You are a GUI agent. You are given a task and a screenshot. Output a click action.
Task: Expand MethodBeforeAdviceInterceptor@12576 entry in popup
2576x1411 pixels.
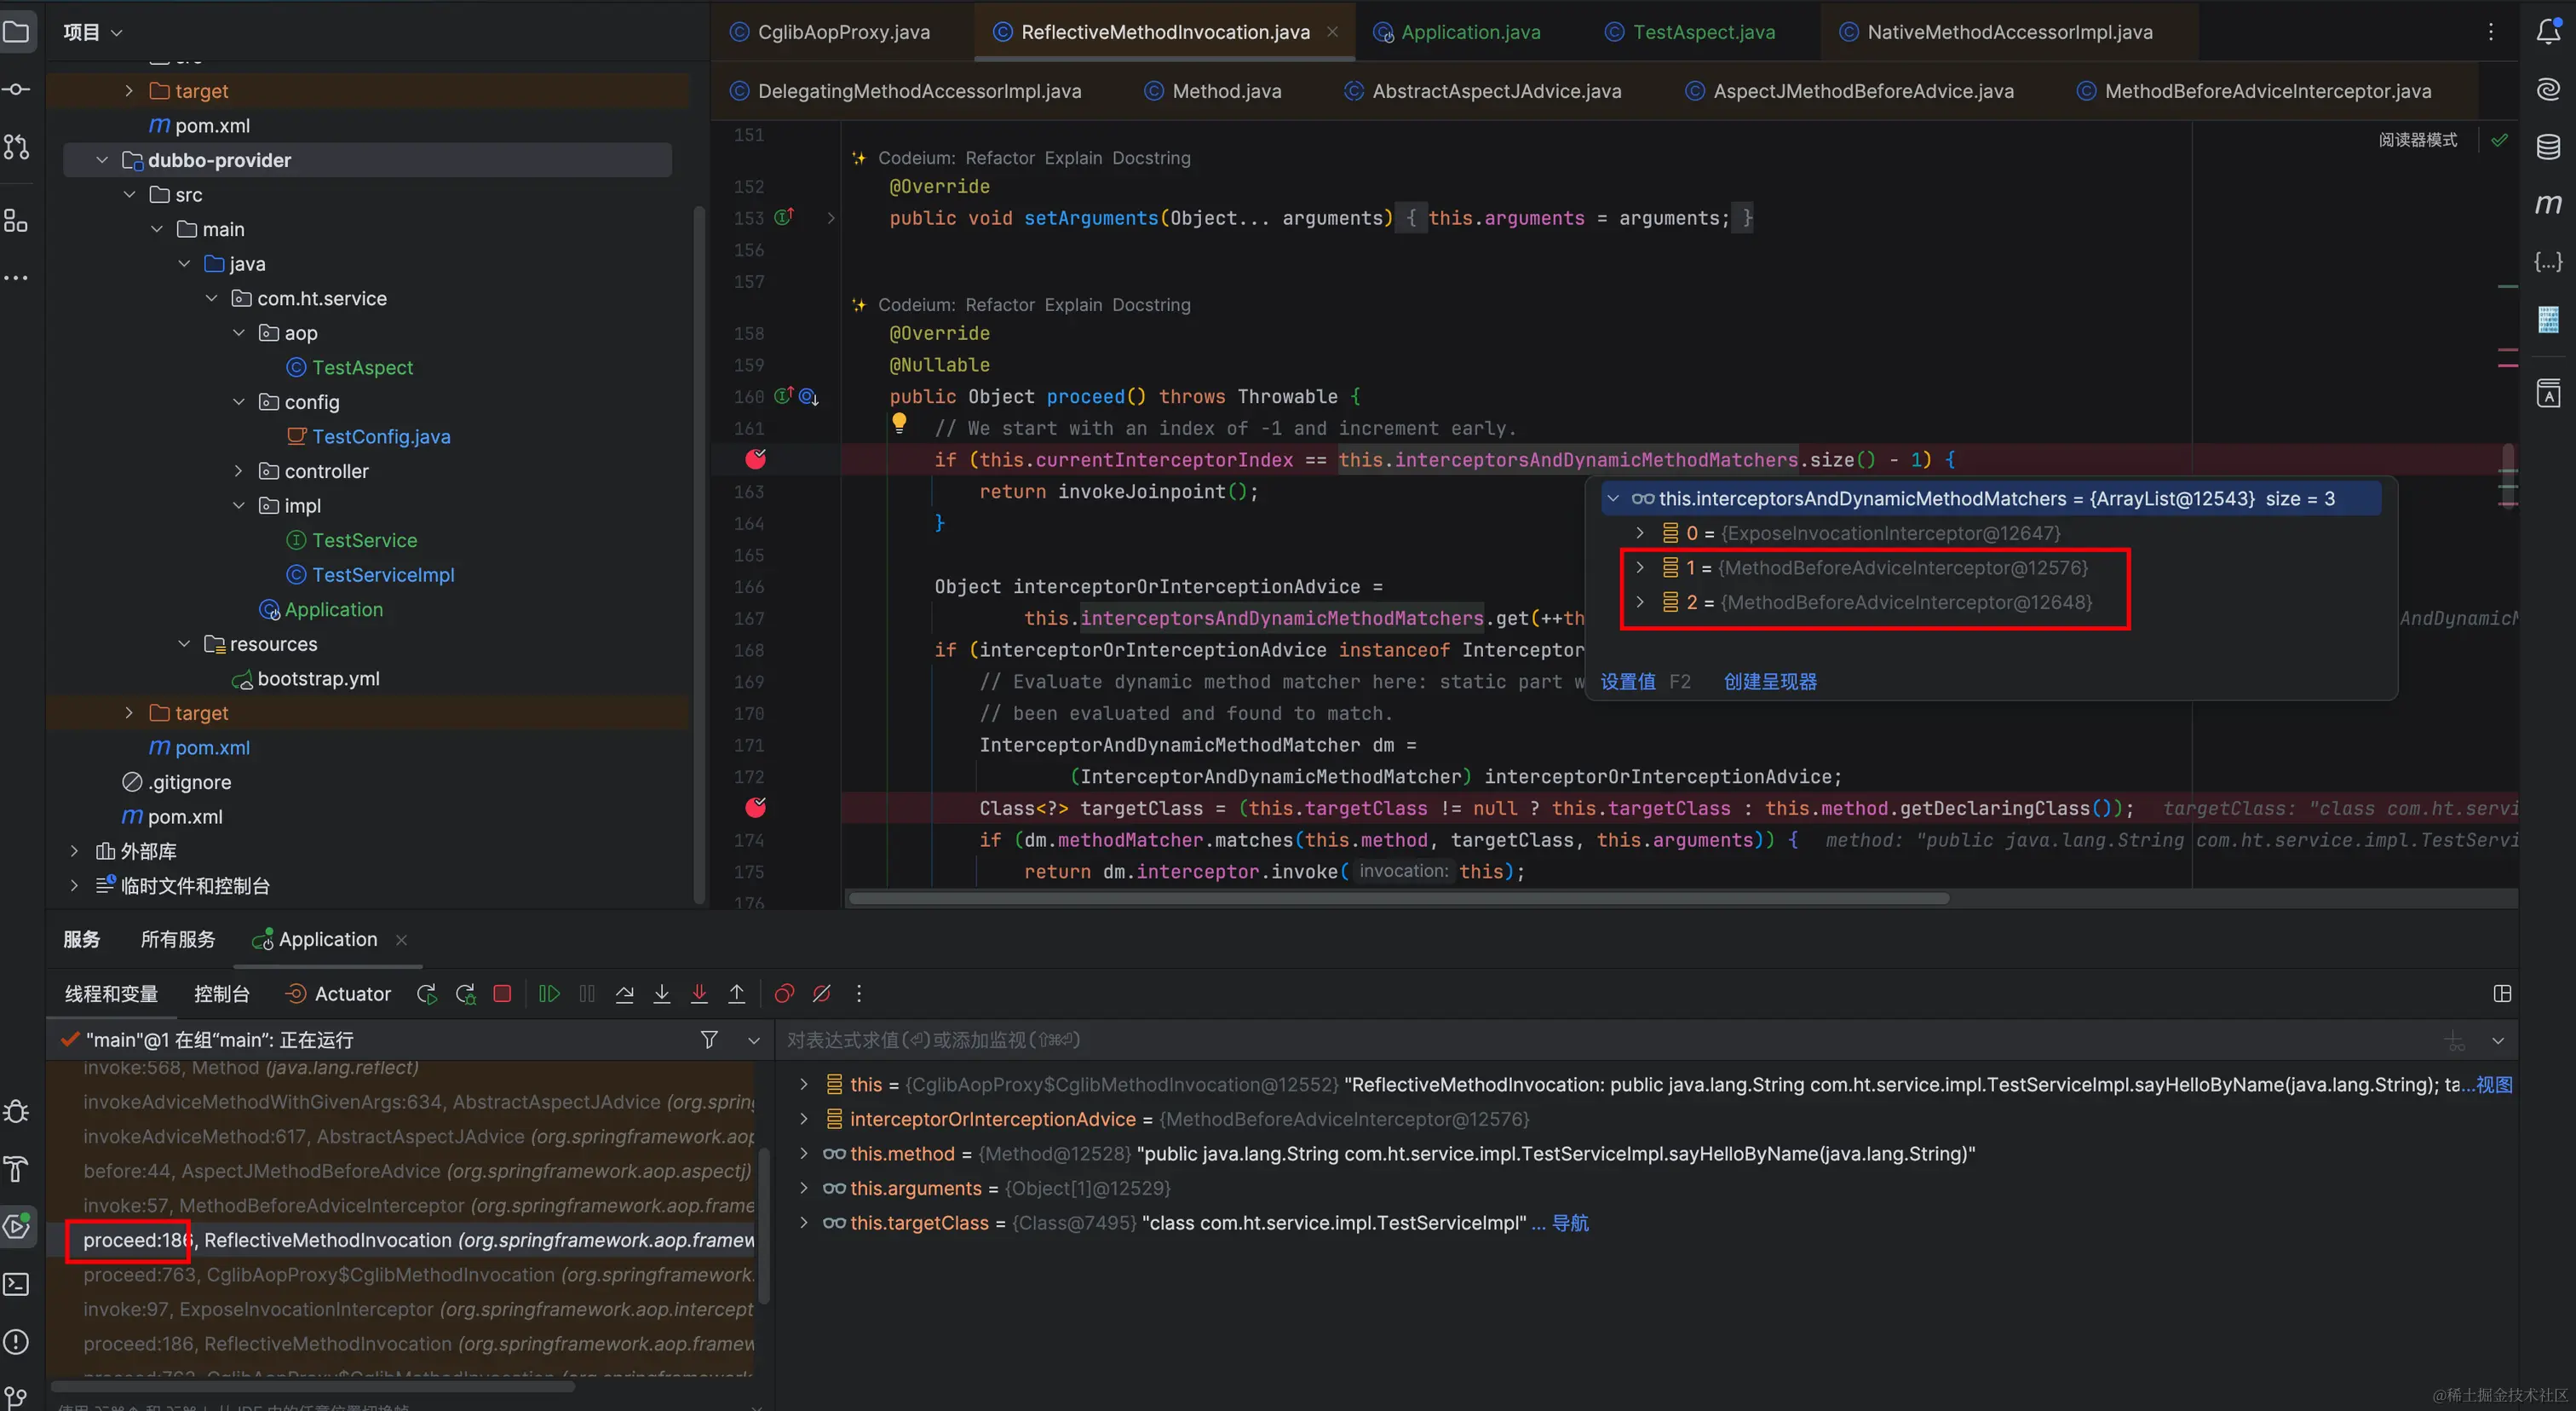tap(1640, 568)
